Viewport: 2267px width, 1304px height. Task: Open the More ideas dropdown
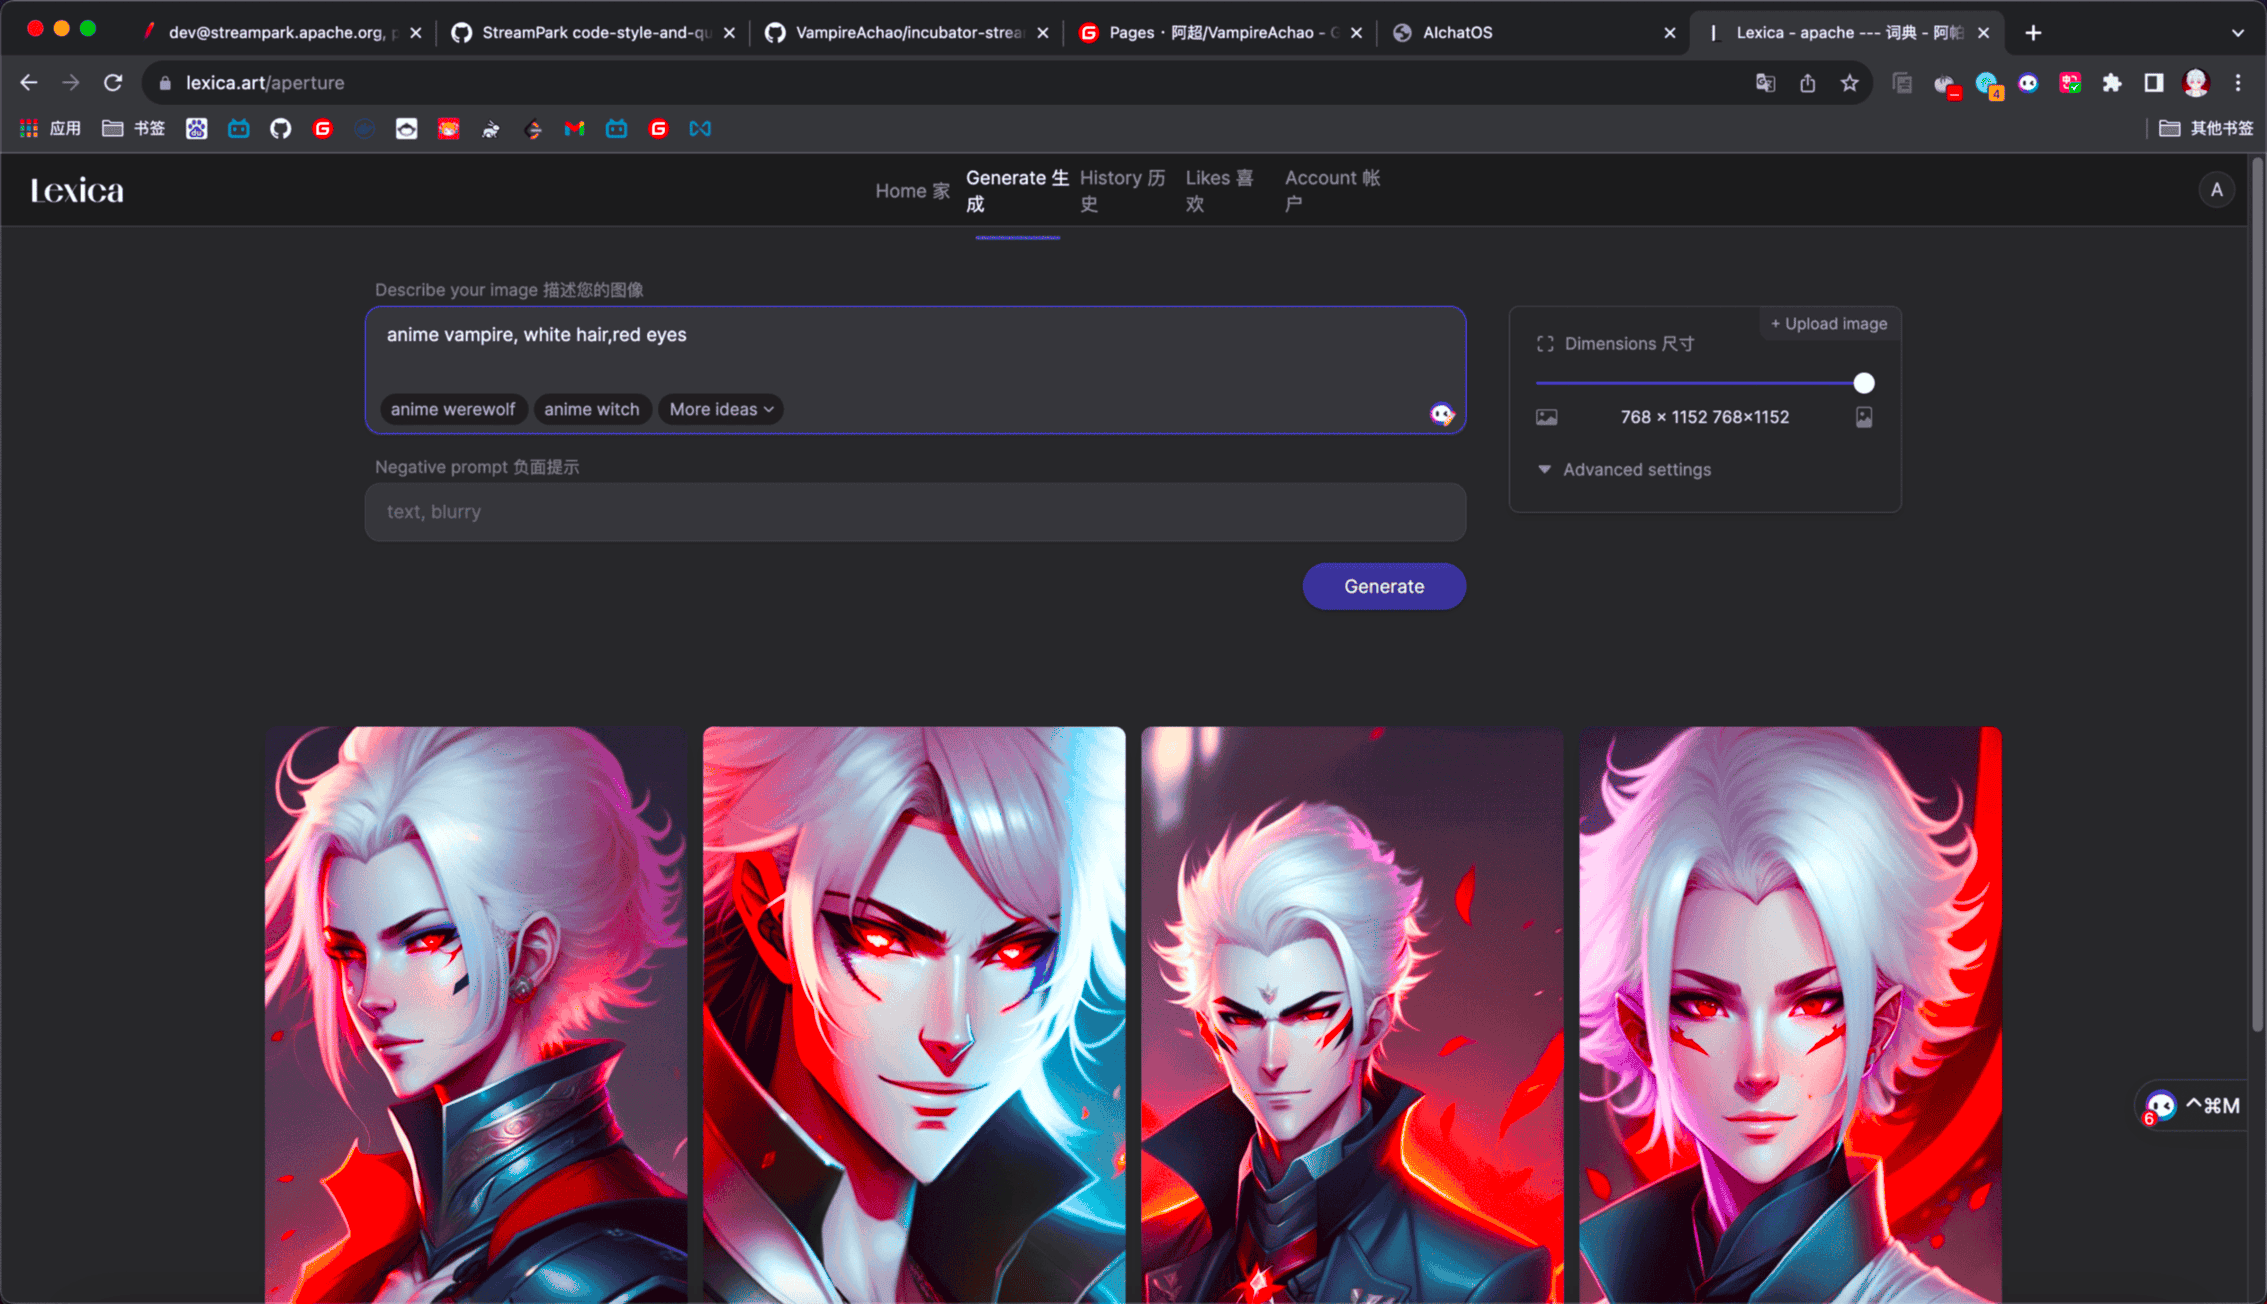point(720,409)
